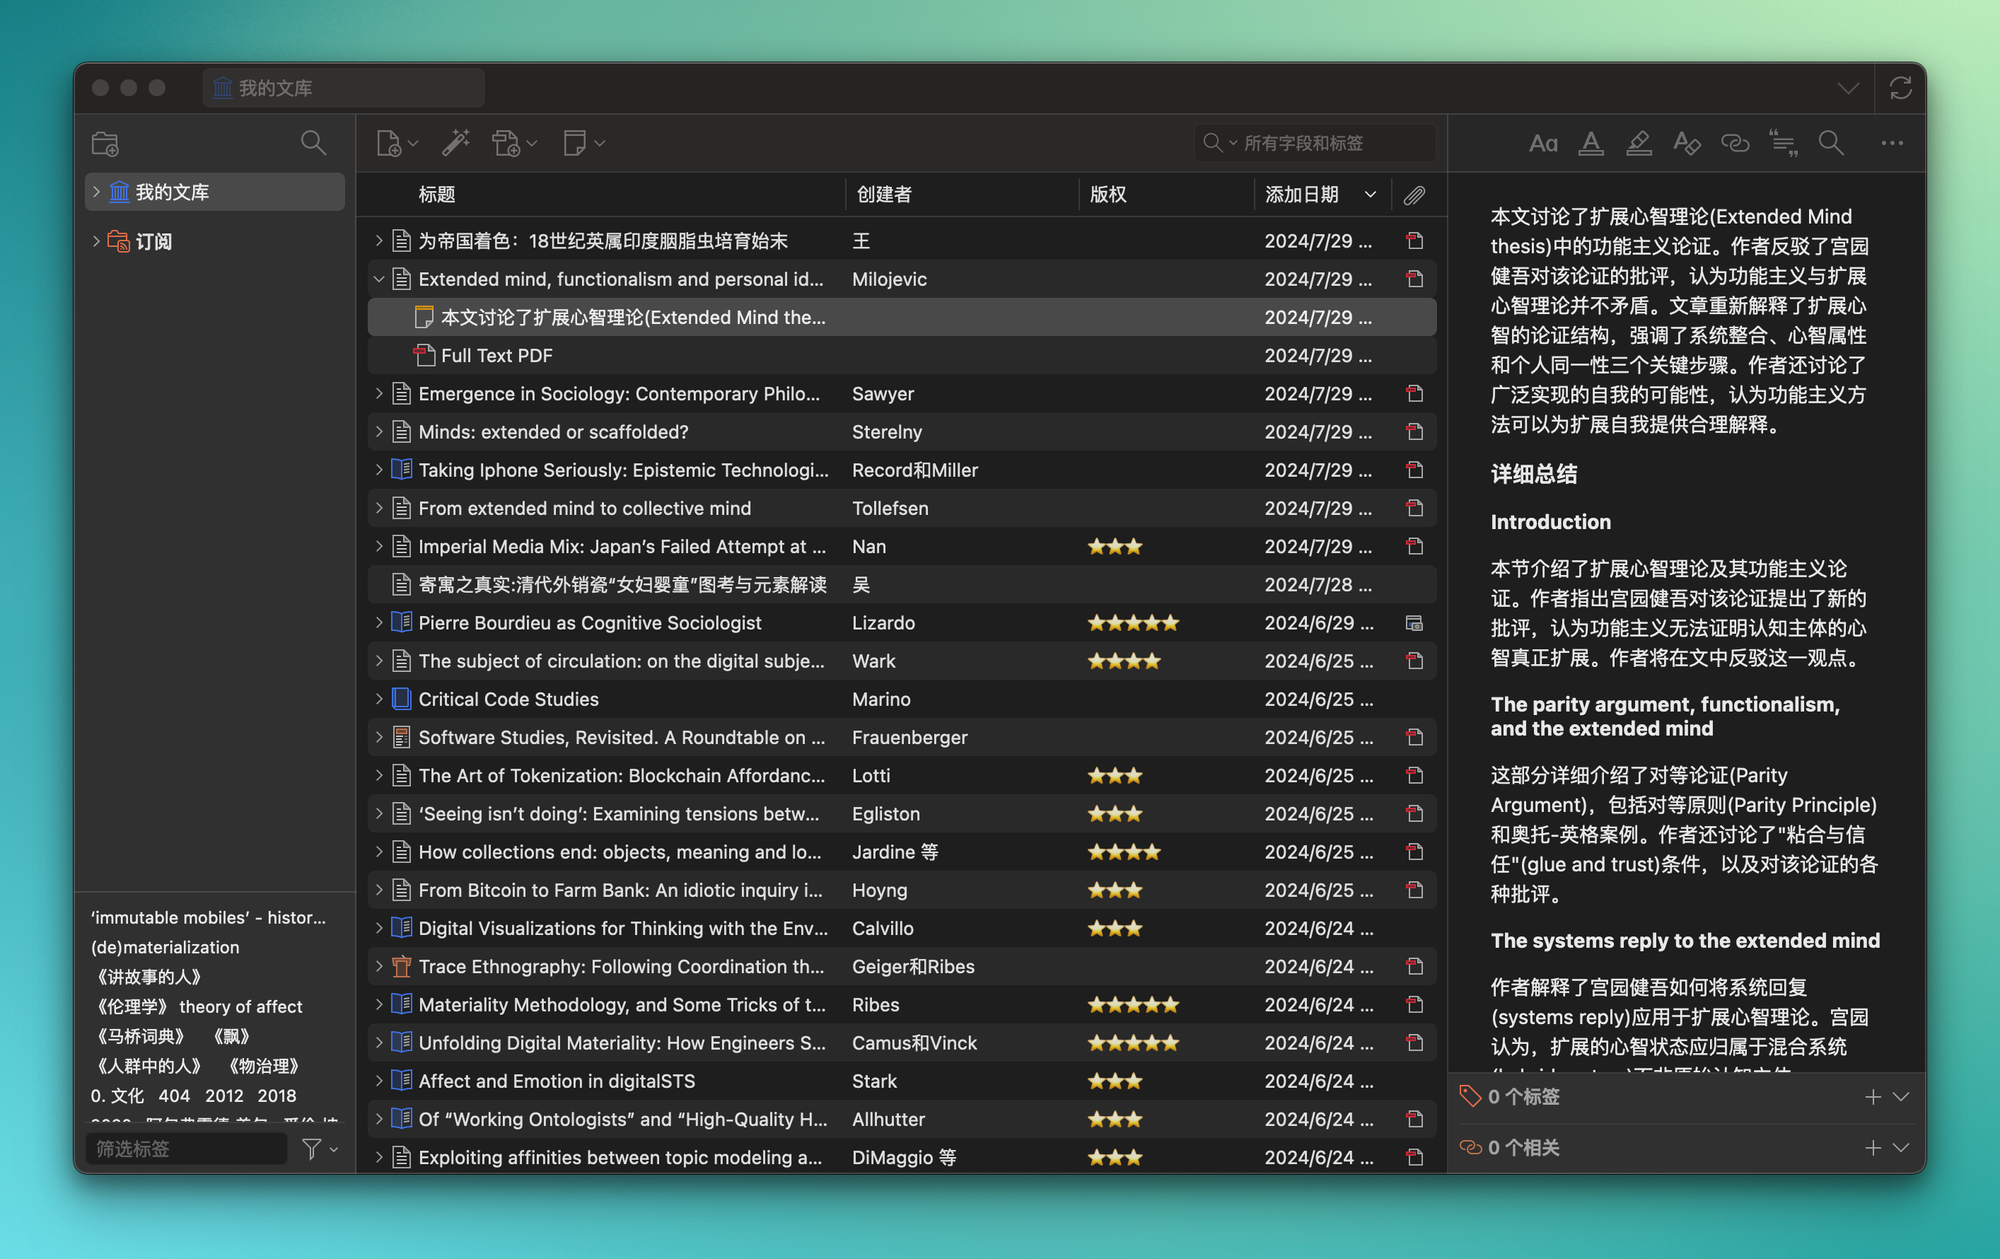Screen dimensions: 2000x1259
Task: Select the child note '本文讨论了扩展心智理论' row
Action: (902, 317)
